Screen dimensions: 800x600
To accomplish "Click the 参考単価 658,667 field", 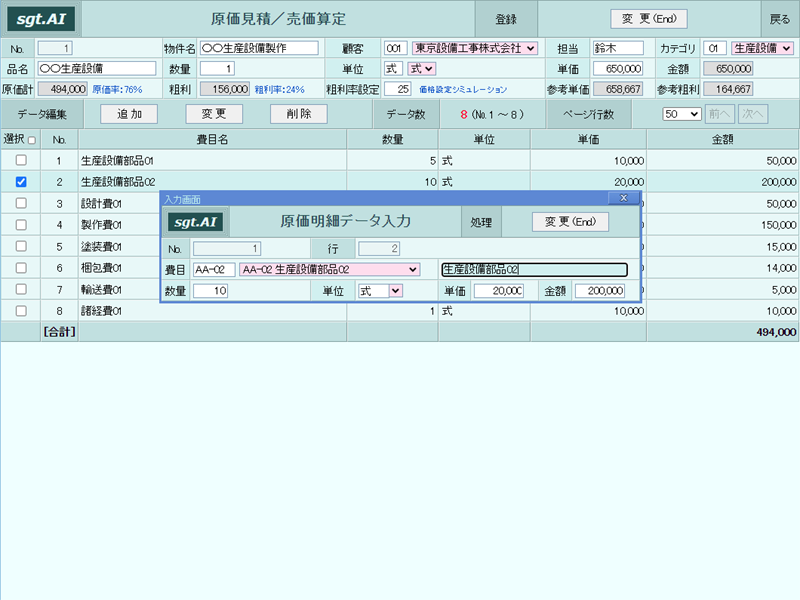I will 618,89.
